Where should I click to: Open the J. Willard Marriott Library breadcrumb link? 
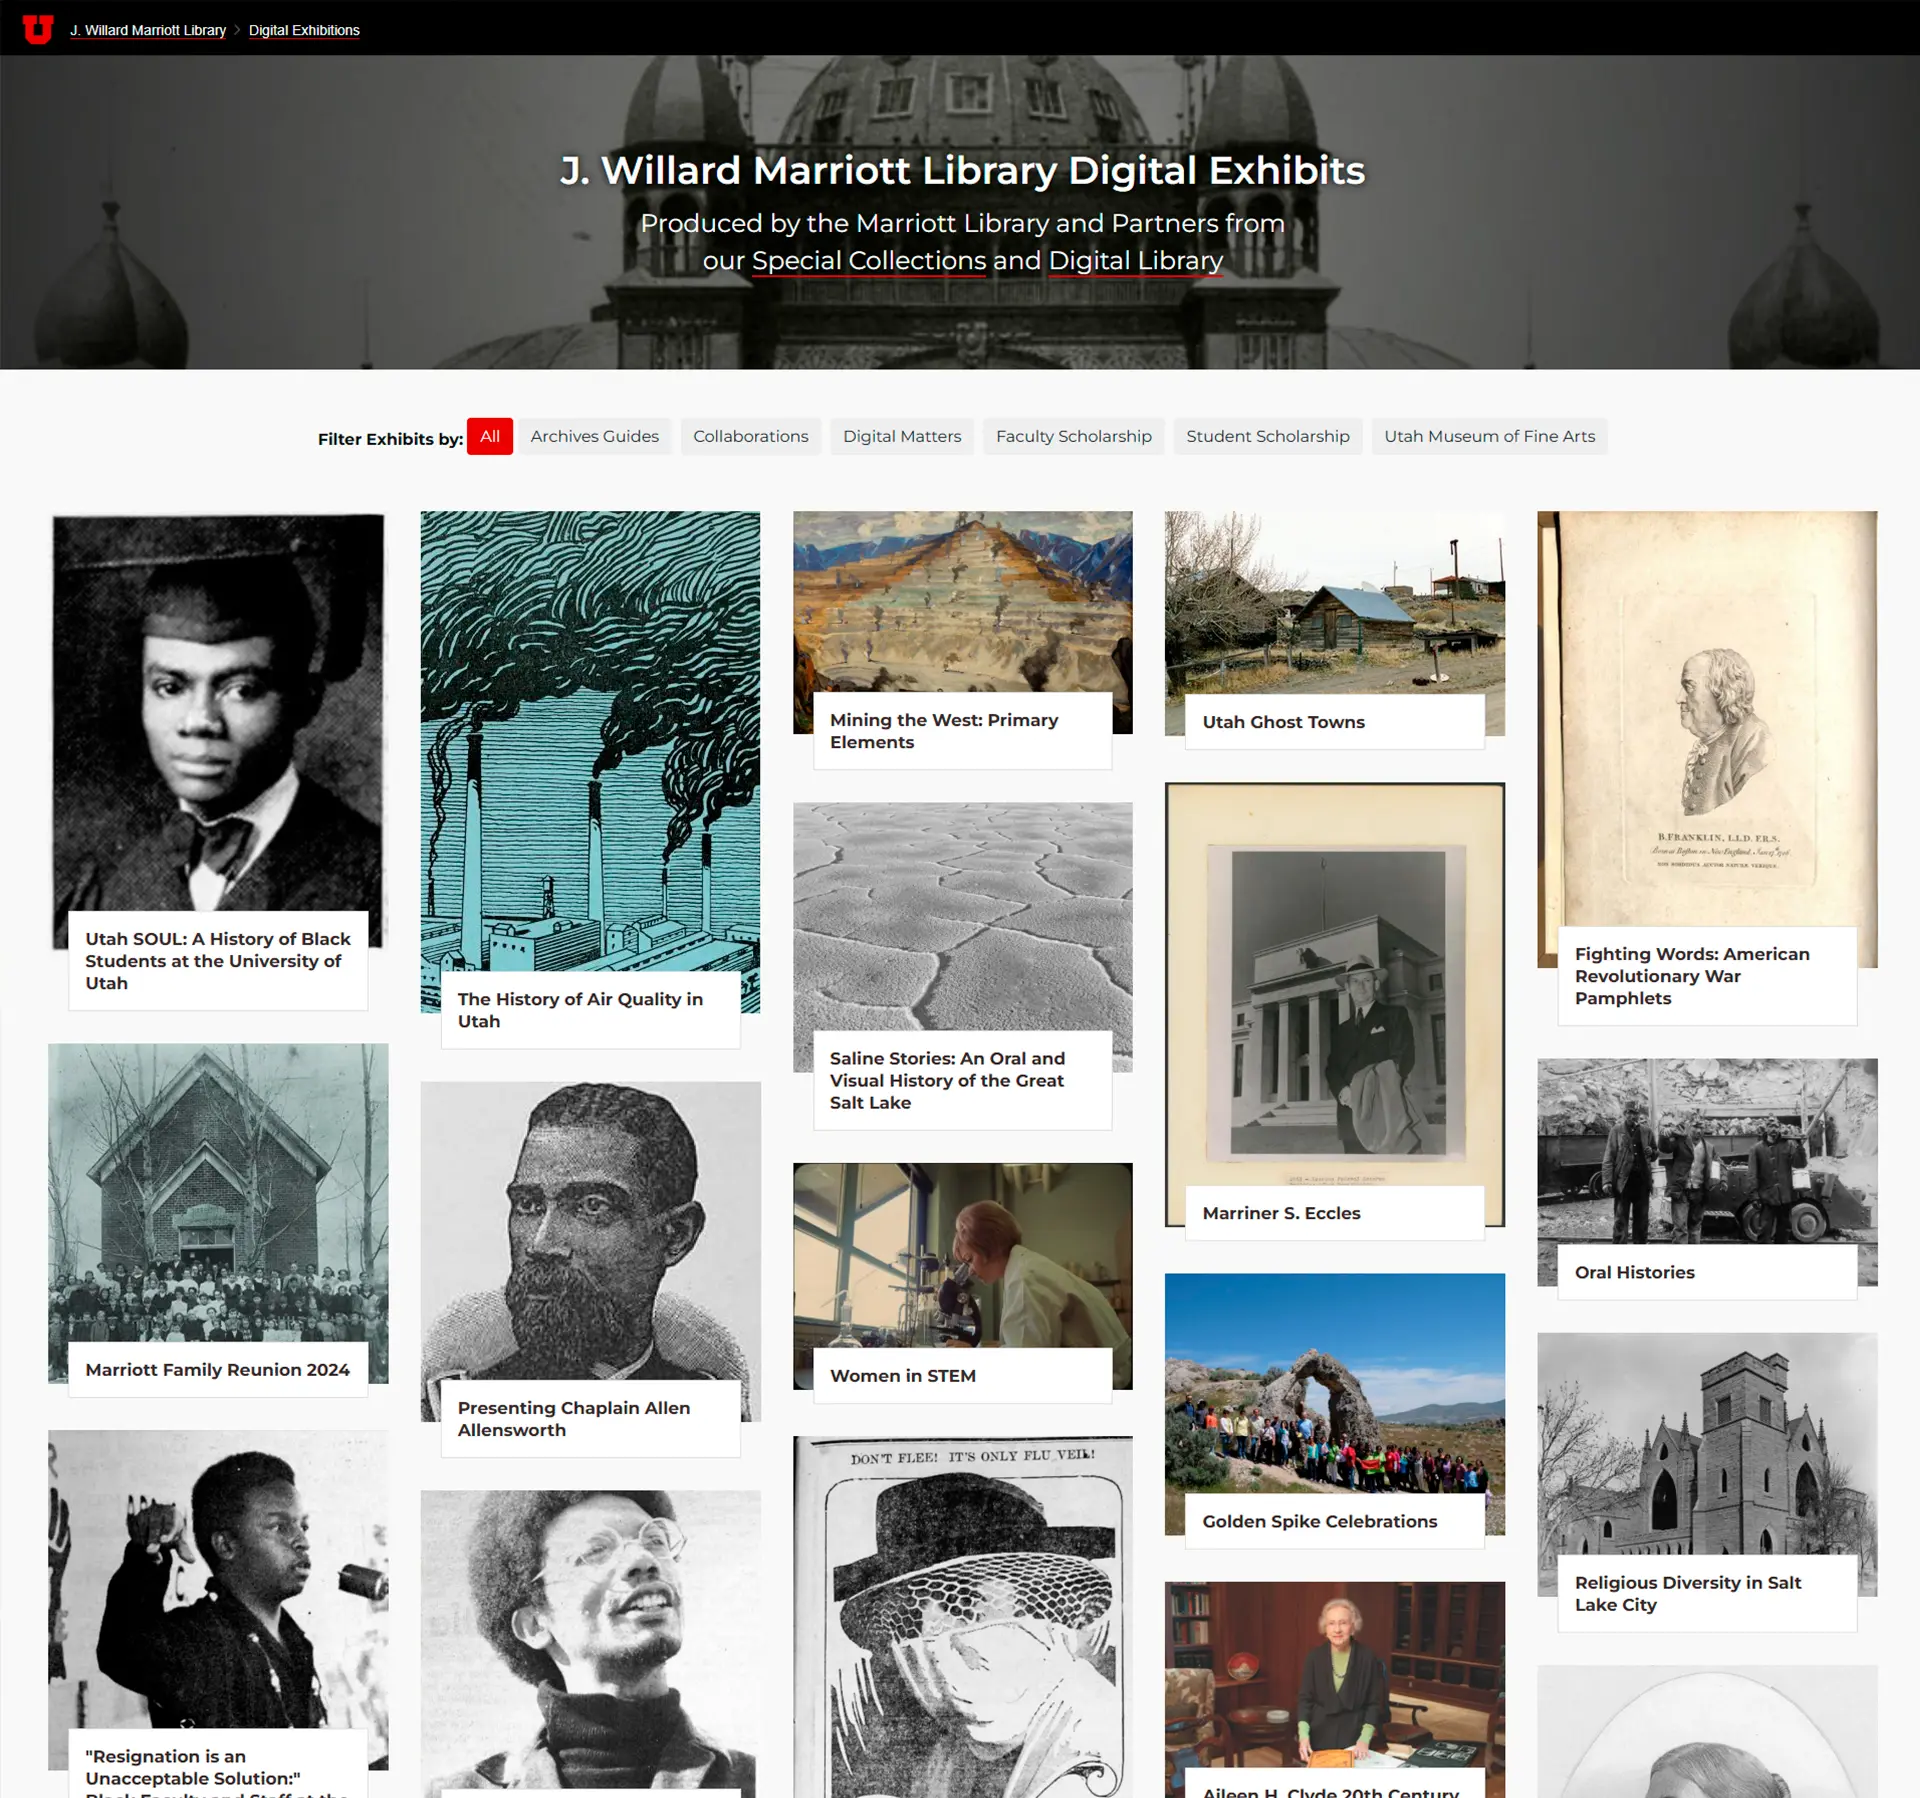[148, 30]
